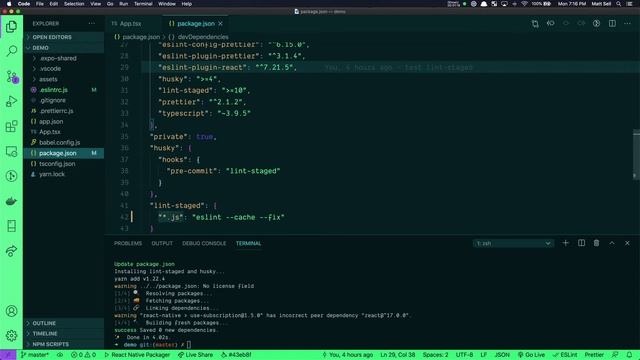Open tsconfig.json in the file explorer
Image resolution: width=640 pixels, height=360 pixels.
pos(64,164)
